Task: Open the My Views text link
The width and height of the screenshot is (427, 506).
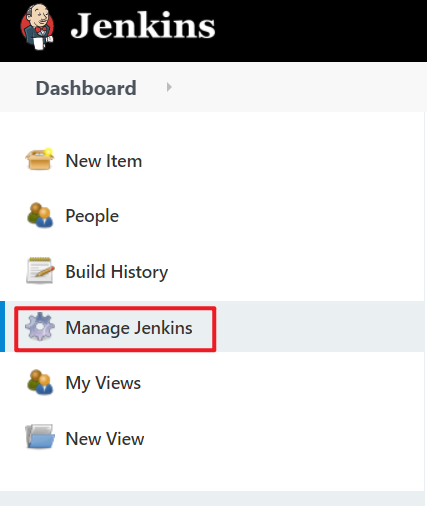Action: click(103, 383)
